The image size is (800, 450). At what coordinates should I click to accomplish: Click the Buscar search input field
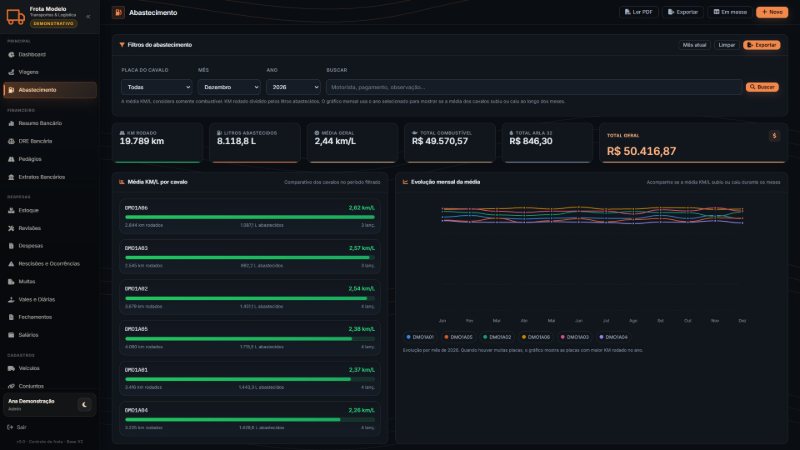point(534,87)
